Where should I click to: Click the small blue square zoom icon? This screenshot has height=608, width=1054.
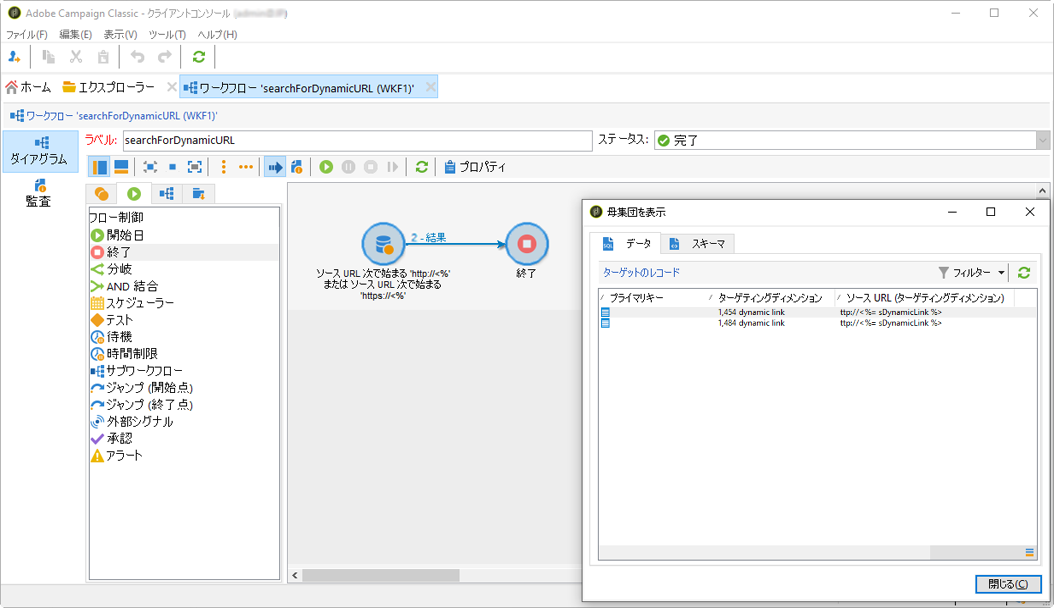[x=172, y=167]
